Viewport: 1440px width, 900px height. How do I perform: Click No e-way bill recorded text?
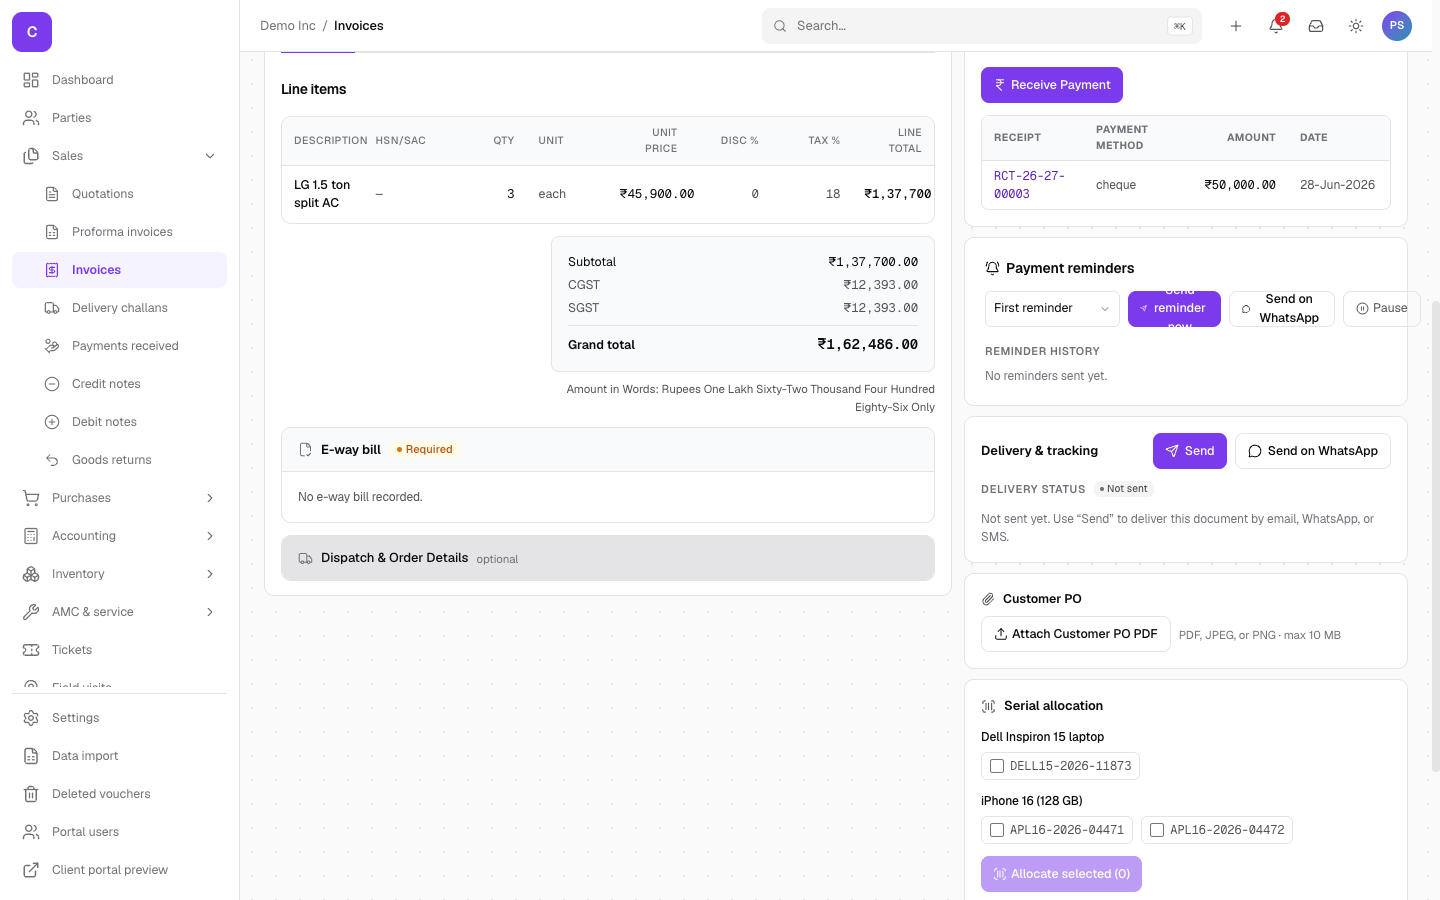(360, 497)
